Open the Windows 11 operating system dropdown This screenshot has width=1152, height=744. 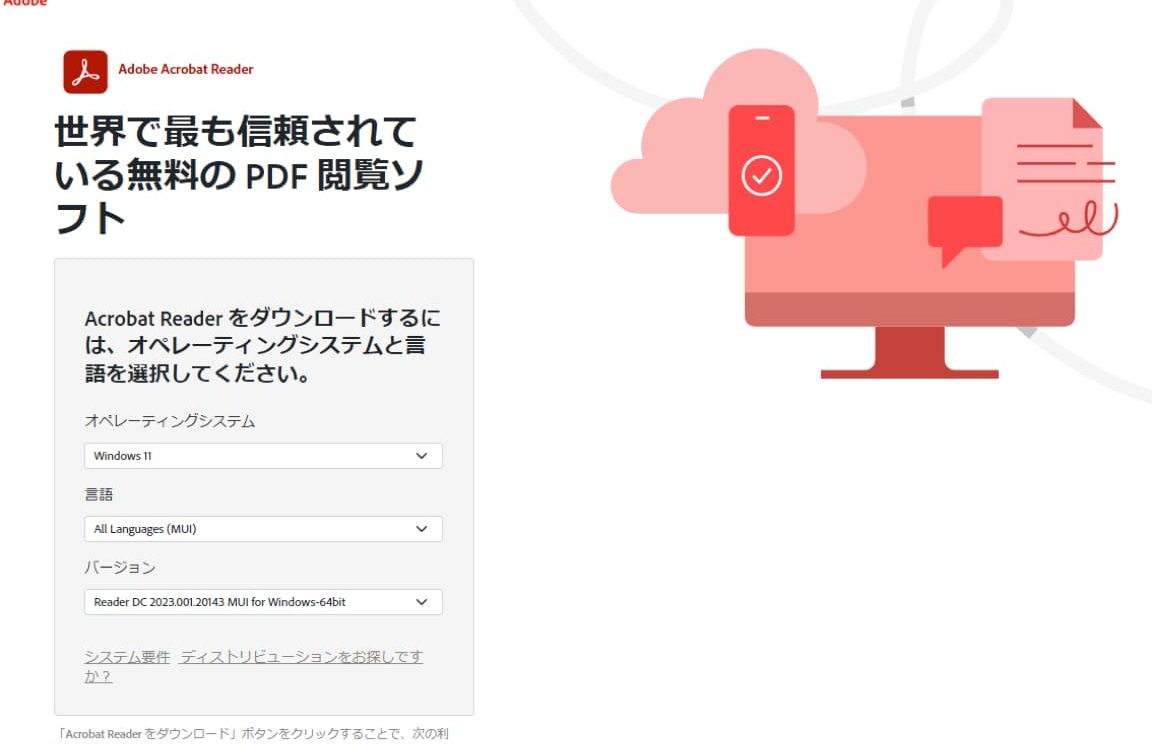250,456
